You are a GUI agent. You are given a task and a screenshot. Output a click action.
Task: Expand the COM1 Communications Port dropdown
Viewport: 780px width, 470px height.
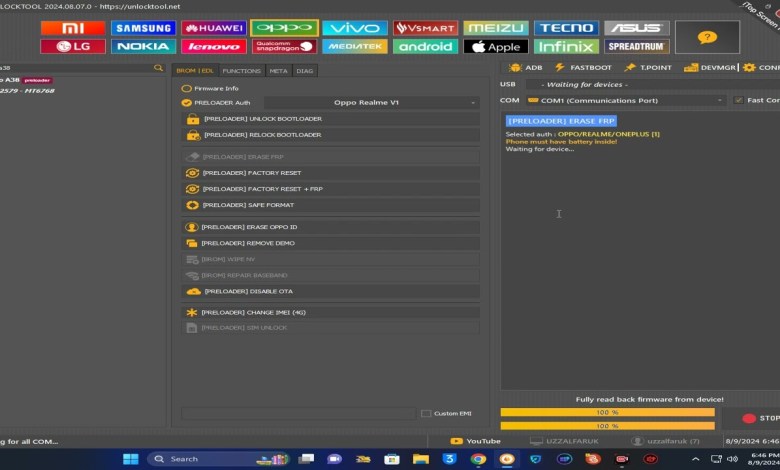626,100
